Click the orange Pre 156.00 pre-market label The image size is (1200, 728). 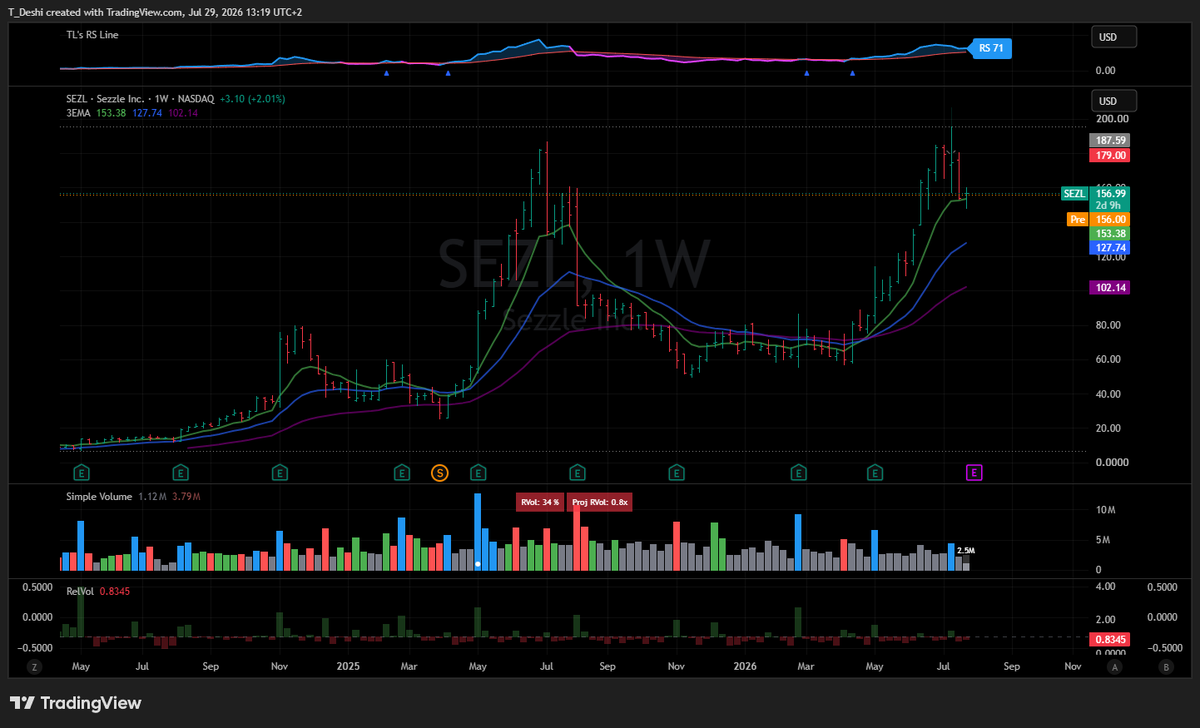click(x=1099, y=219)
